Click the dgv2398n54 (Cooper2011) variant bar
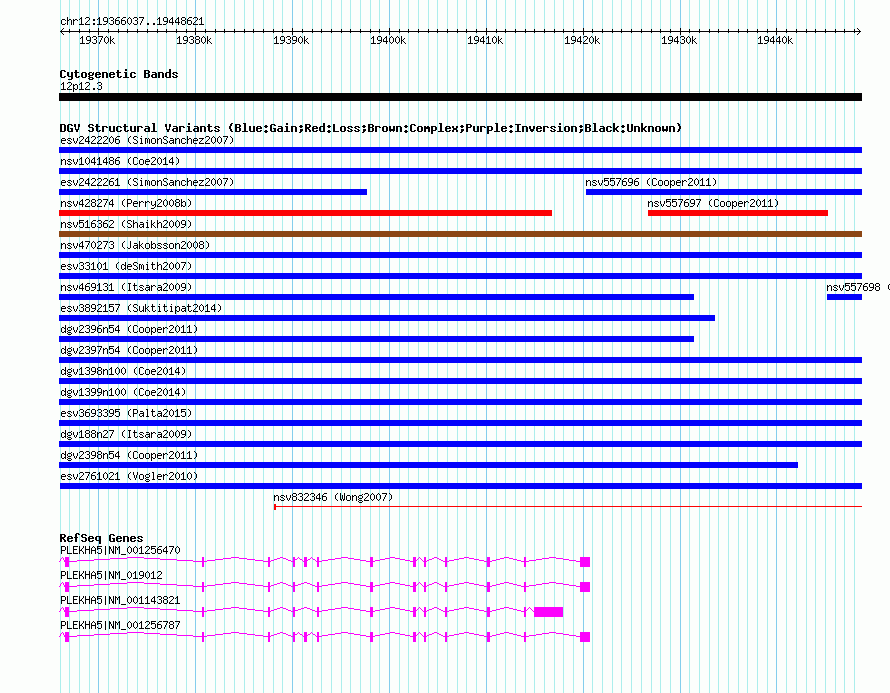Screen dimensions: 890x693 tap(429, 465)
